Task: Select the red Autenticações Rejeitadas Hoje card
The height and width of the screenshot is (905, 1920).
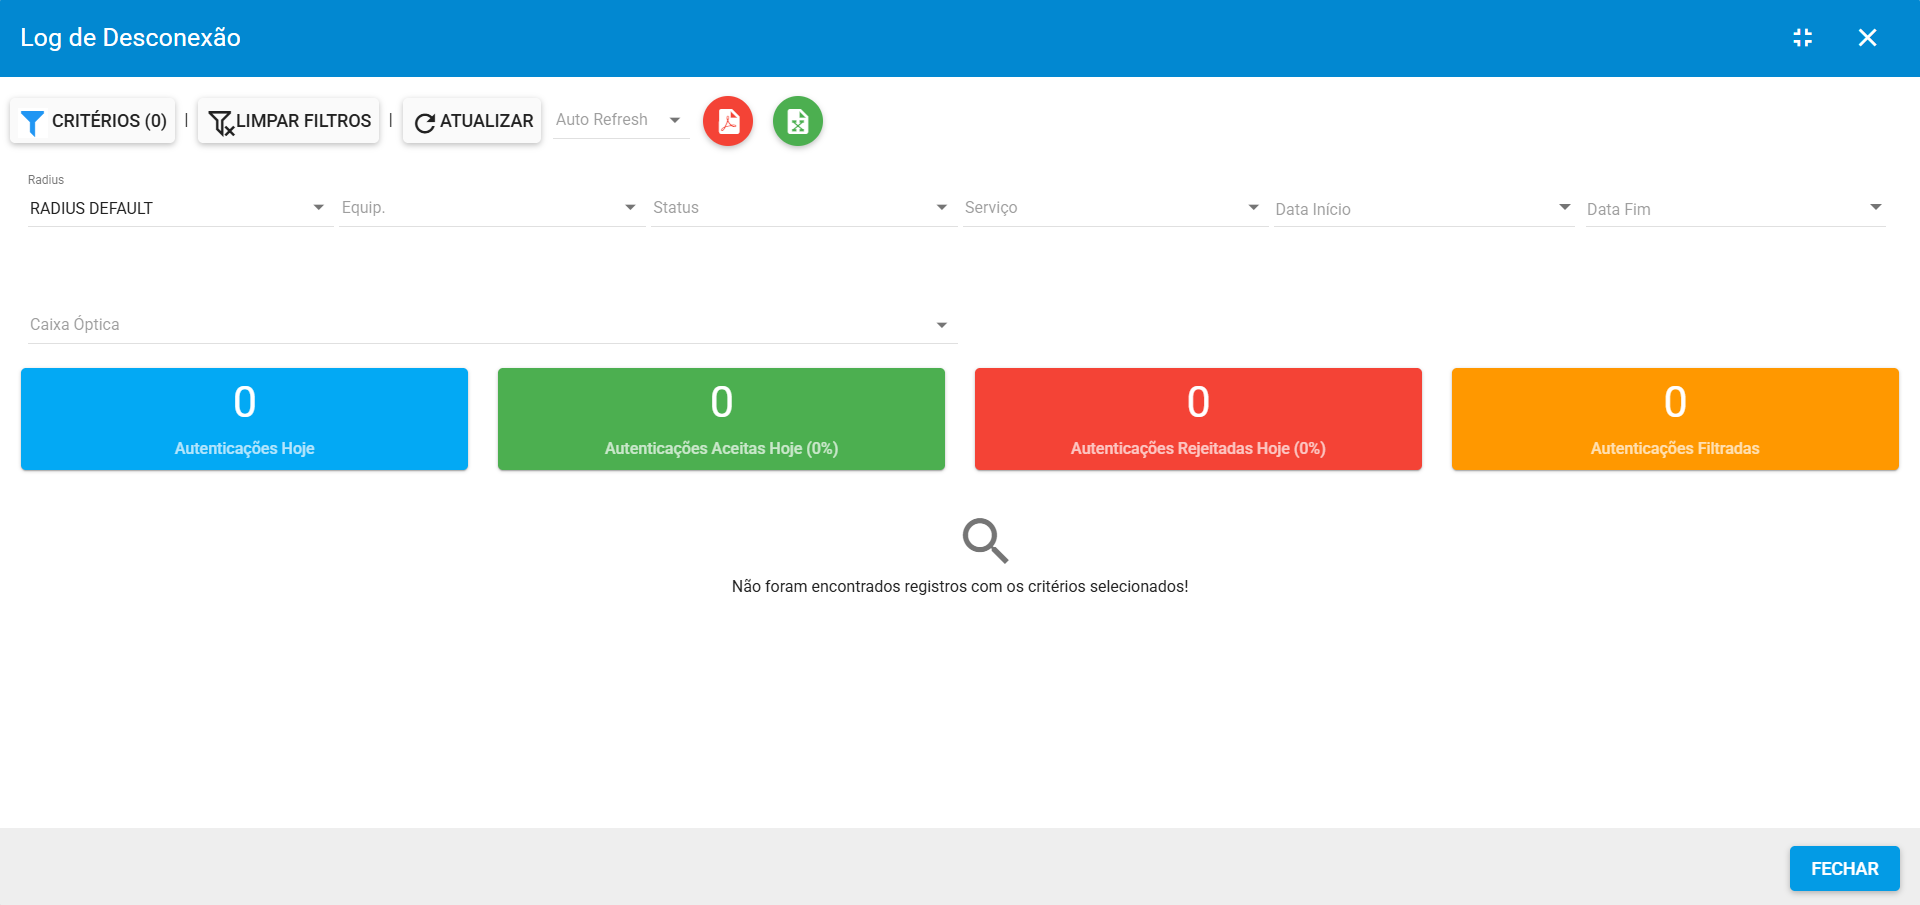Action: pos(1198,419)
